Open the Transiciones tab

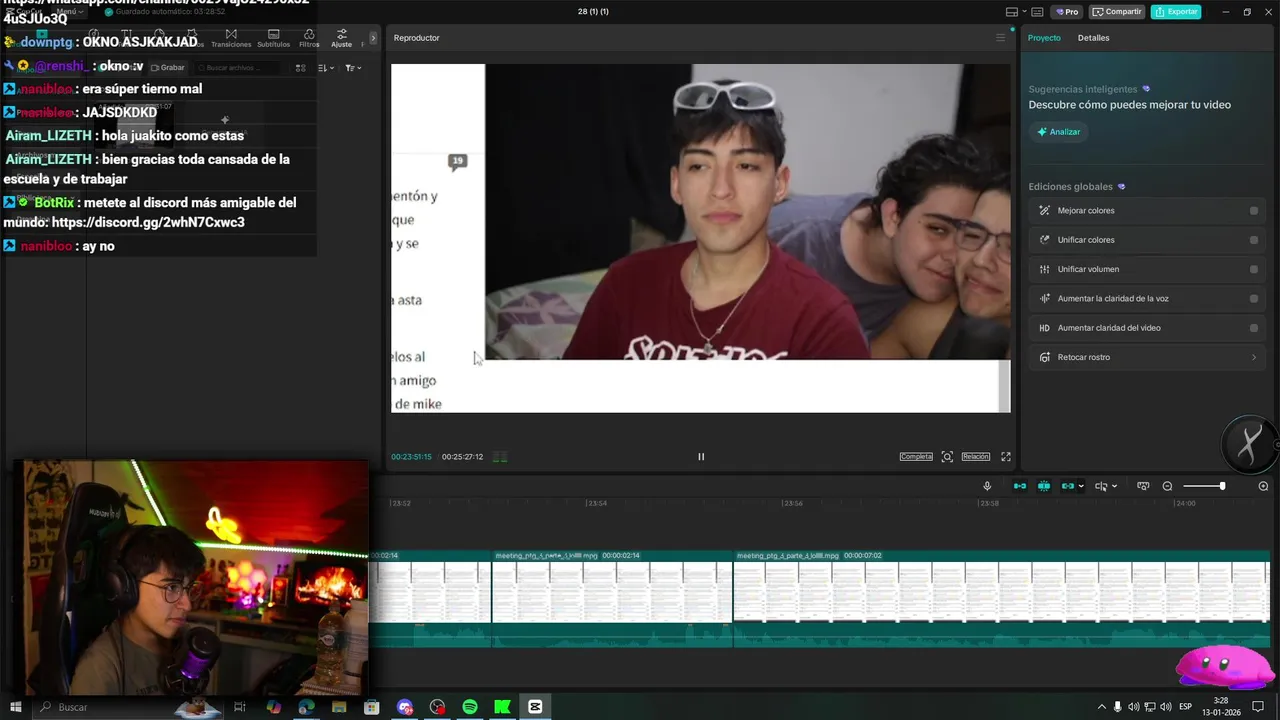pos(231,38)
